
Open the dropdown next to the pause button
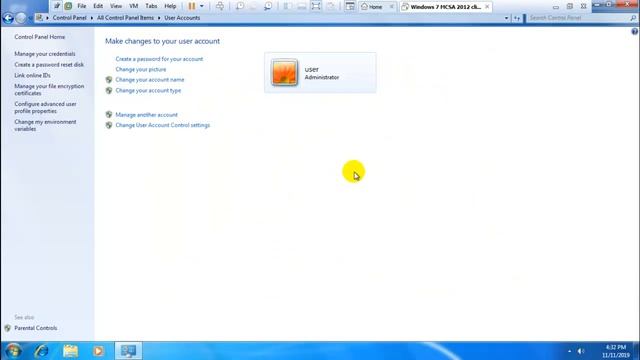click(202, 6)
